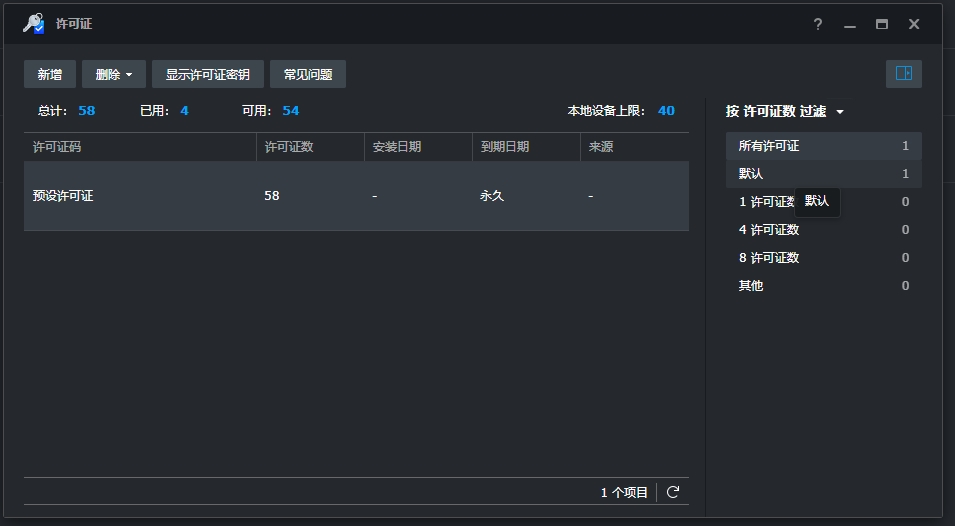Filter by 8 许可证数

(x=768, y=258)
